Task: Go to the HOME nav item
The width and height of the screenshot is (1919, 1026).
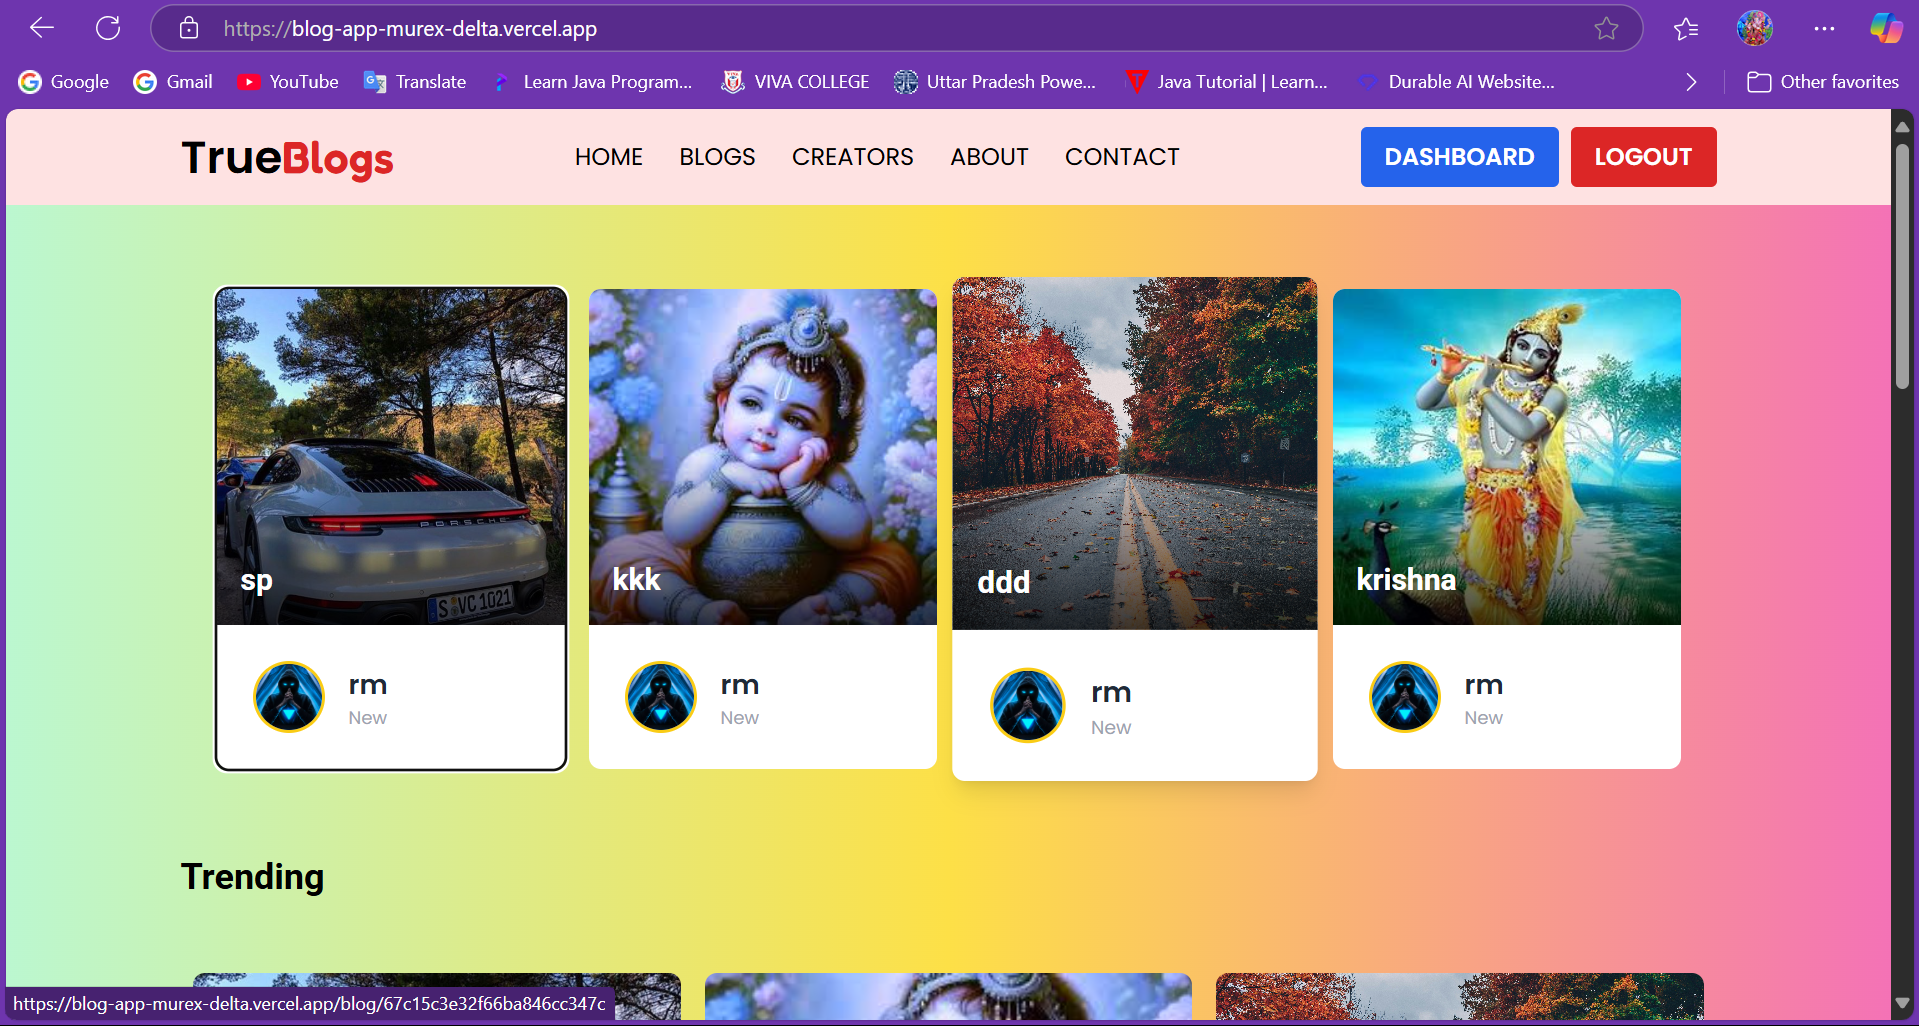Action: coord(609,157)
